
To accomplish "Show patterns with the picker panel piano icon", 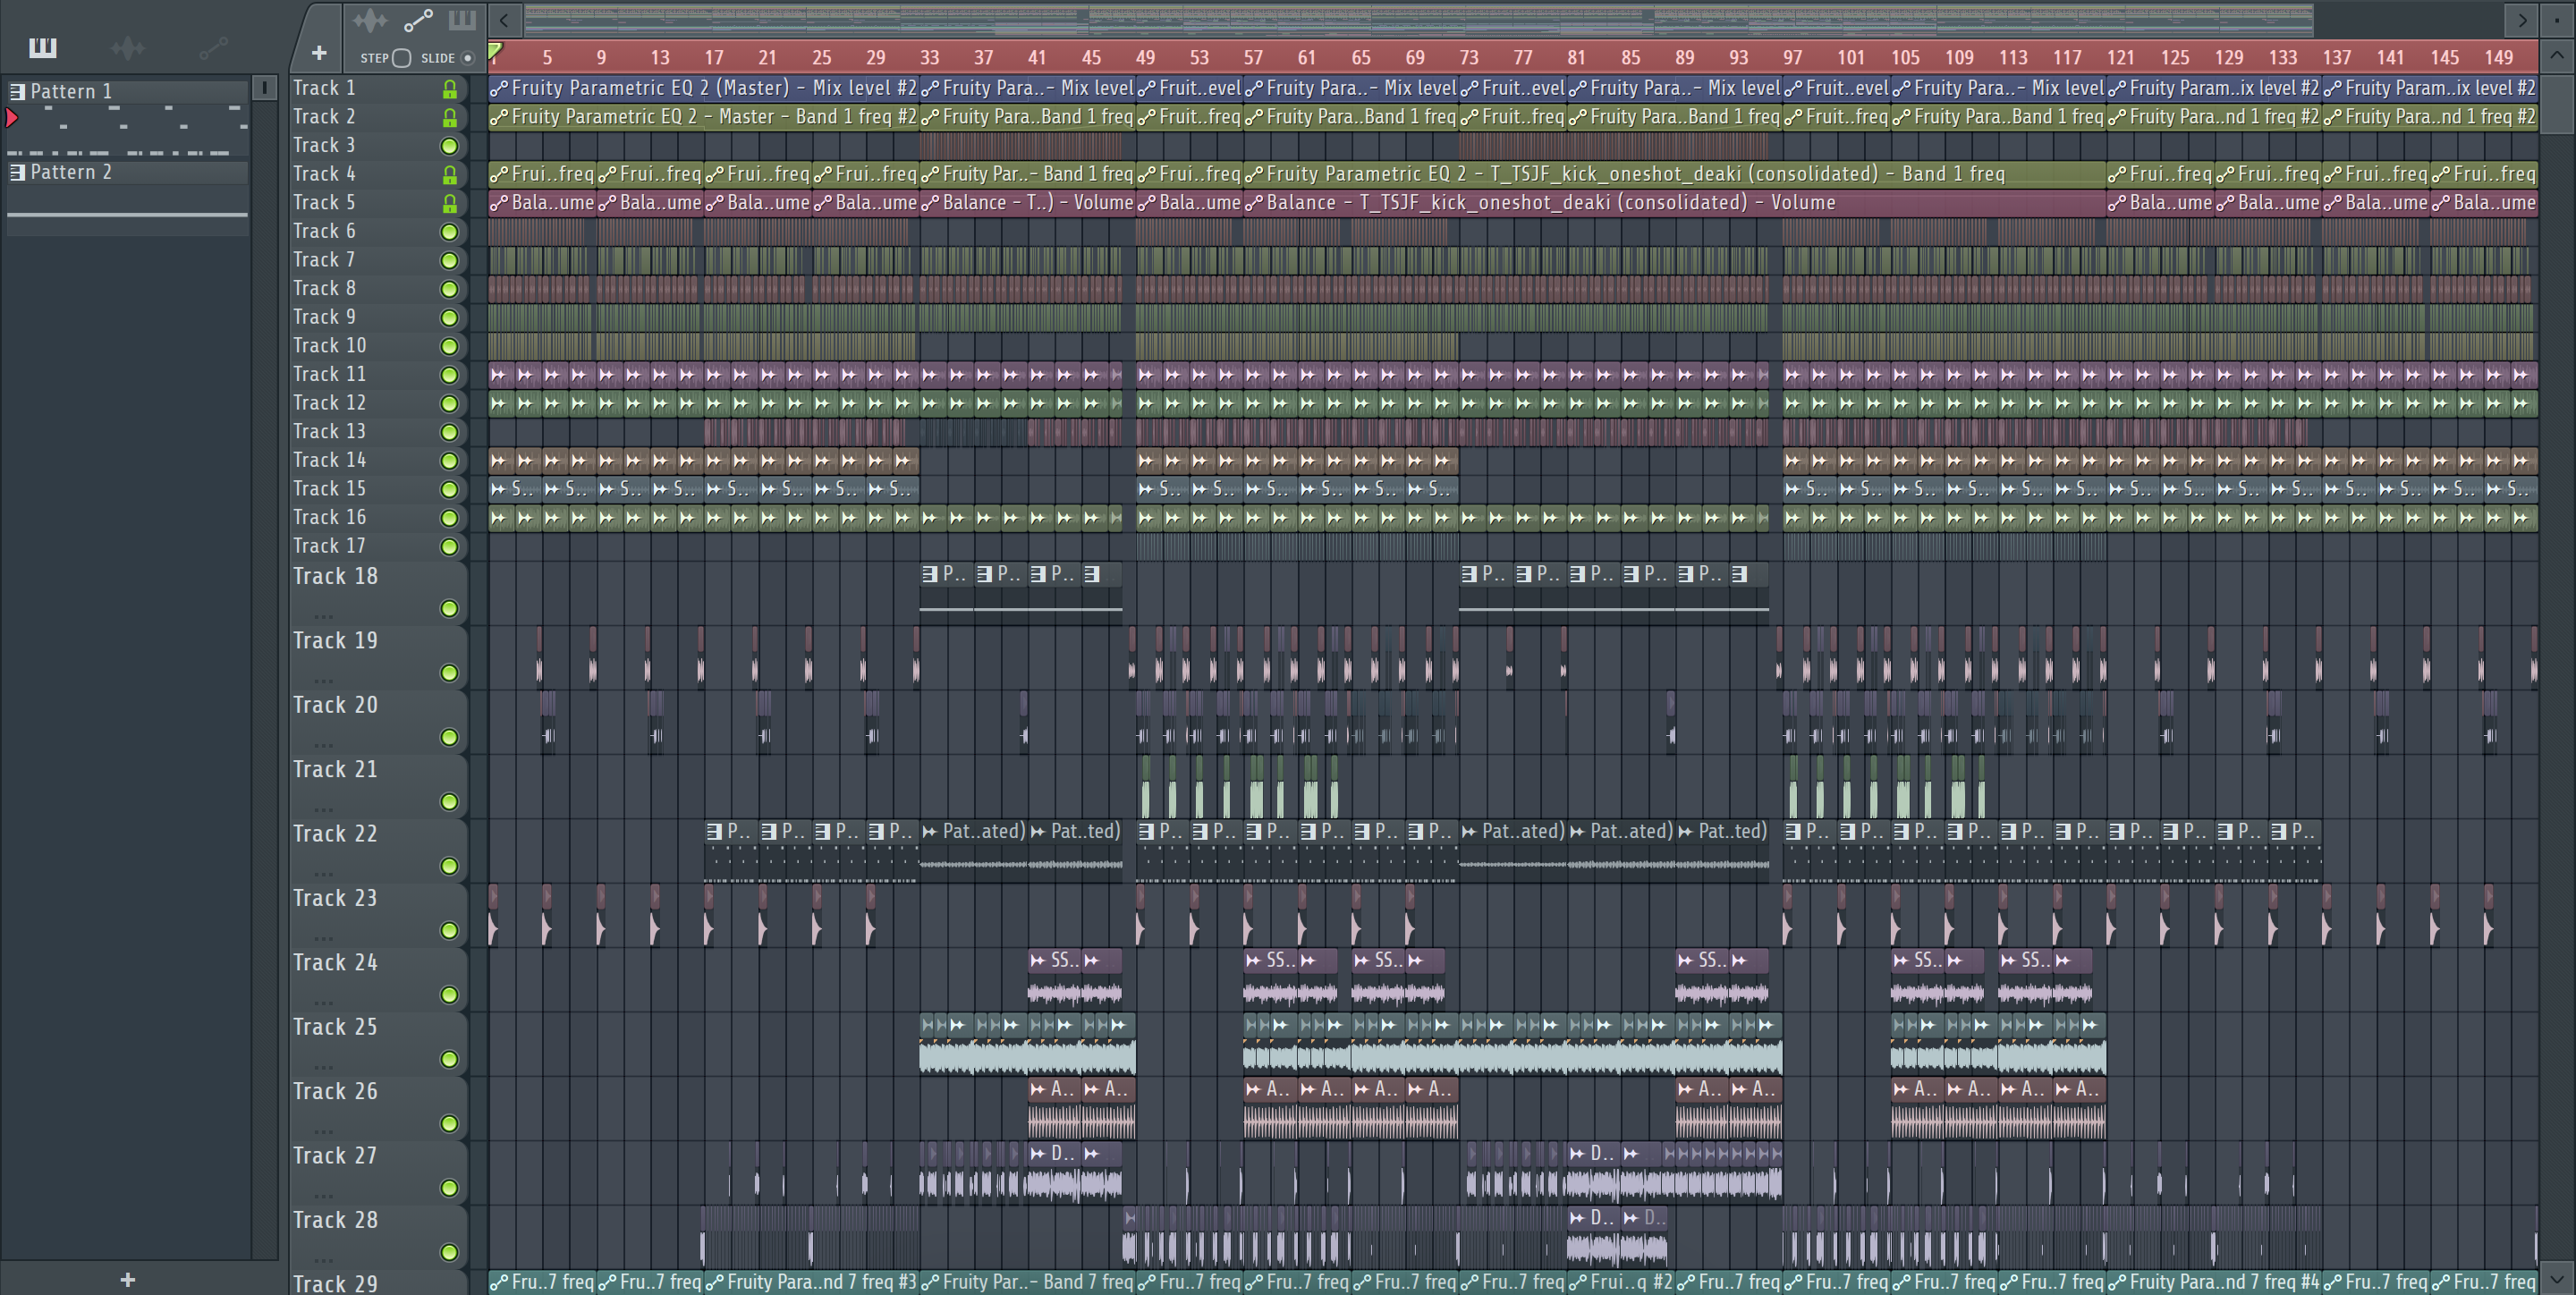I will [42, 47].
